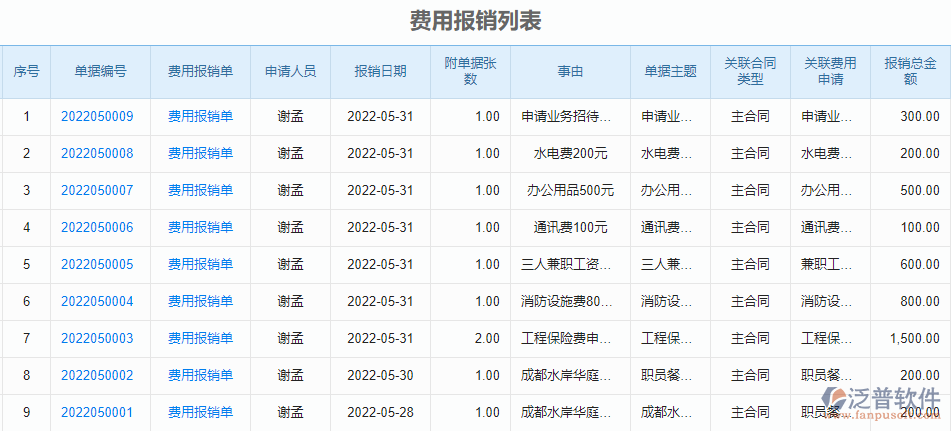Screen dimensions: 951x431
Task: Click 费用报销单 link in row 6
Action: point(200,301)
